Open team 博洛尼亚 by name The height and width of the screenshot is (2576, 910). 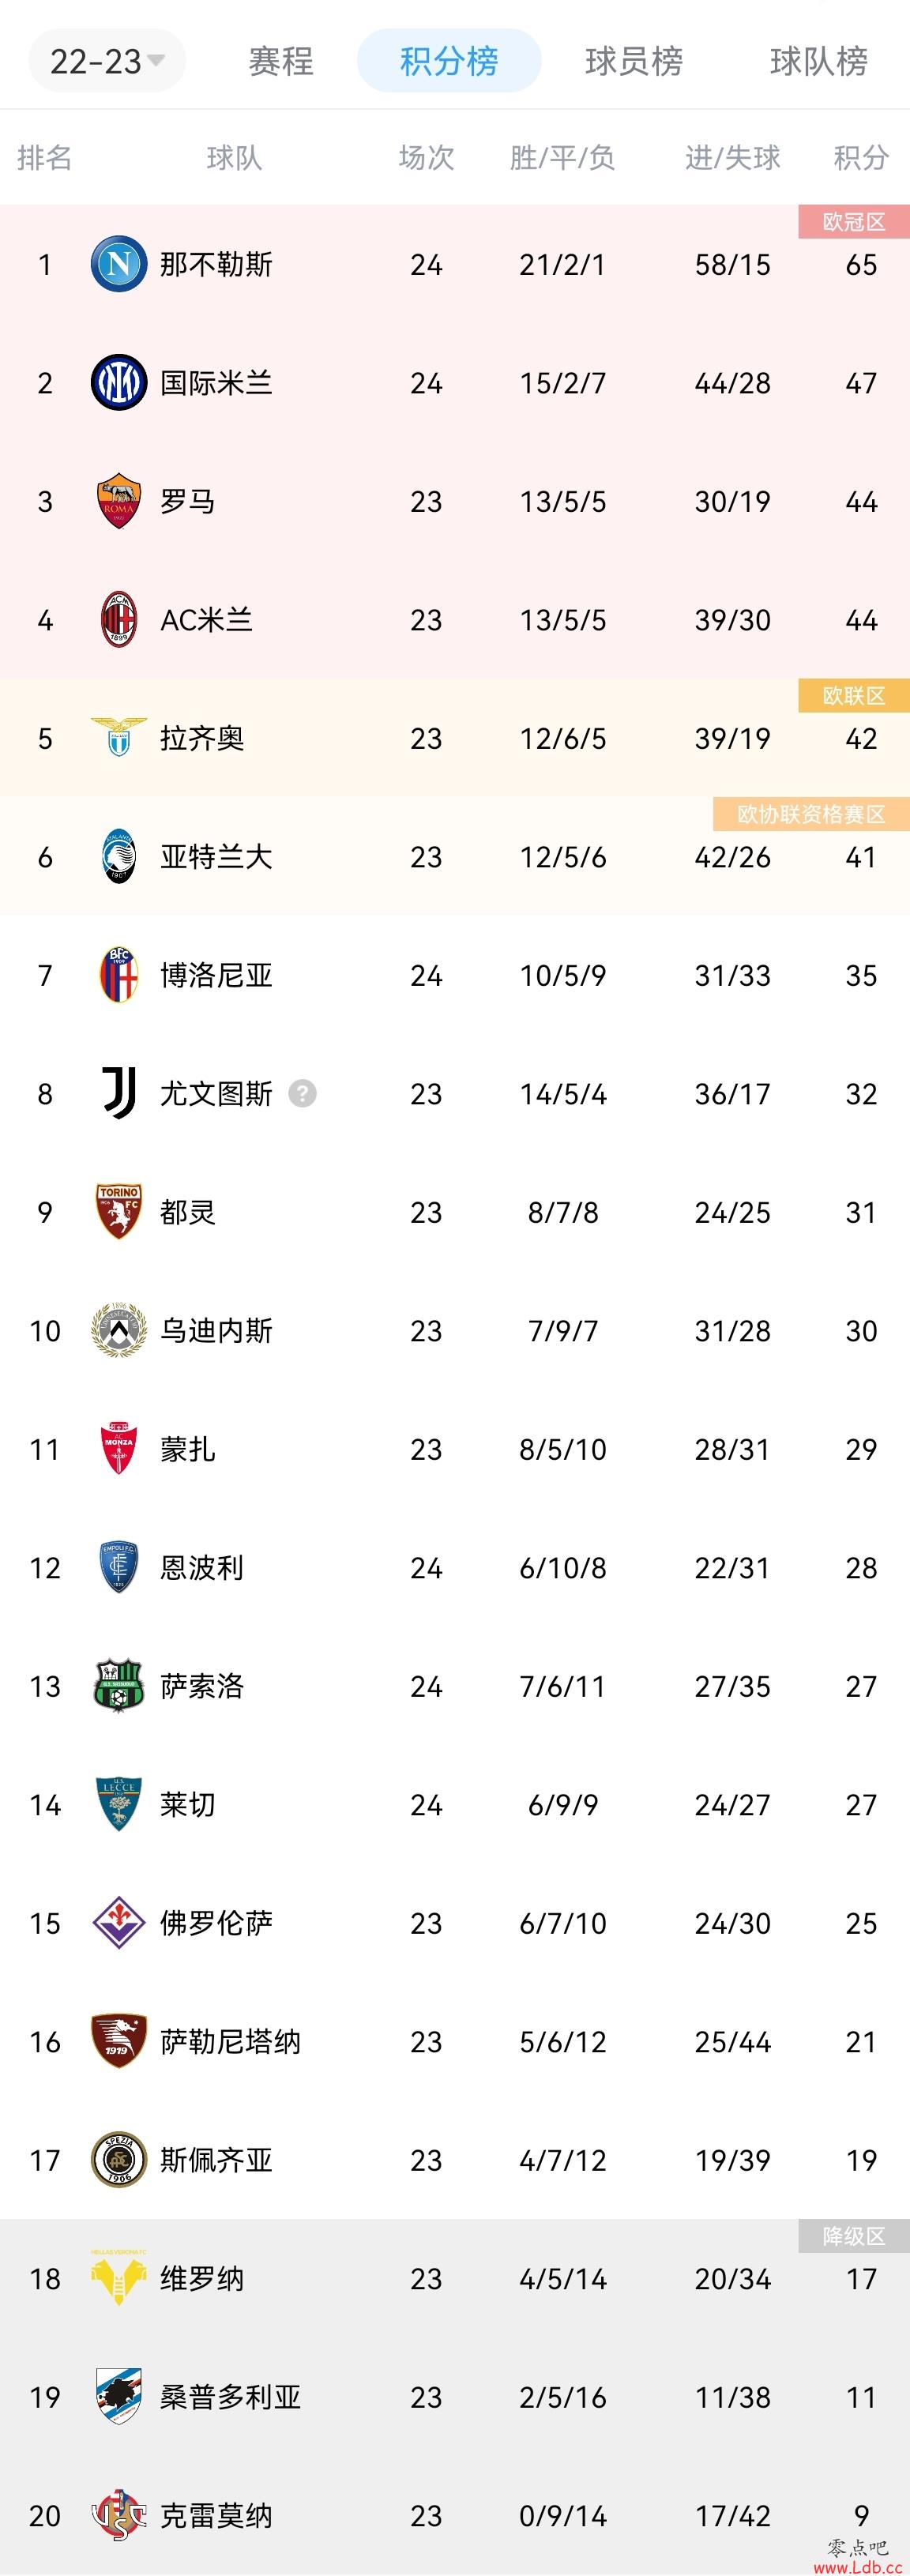(216, 975)
